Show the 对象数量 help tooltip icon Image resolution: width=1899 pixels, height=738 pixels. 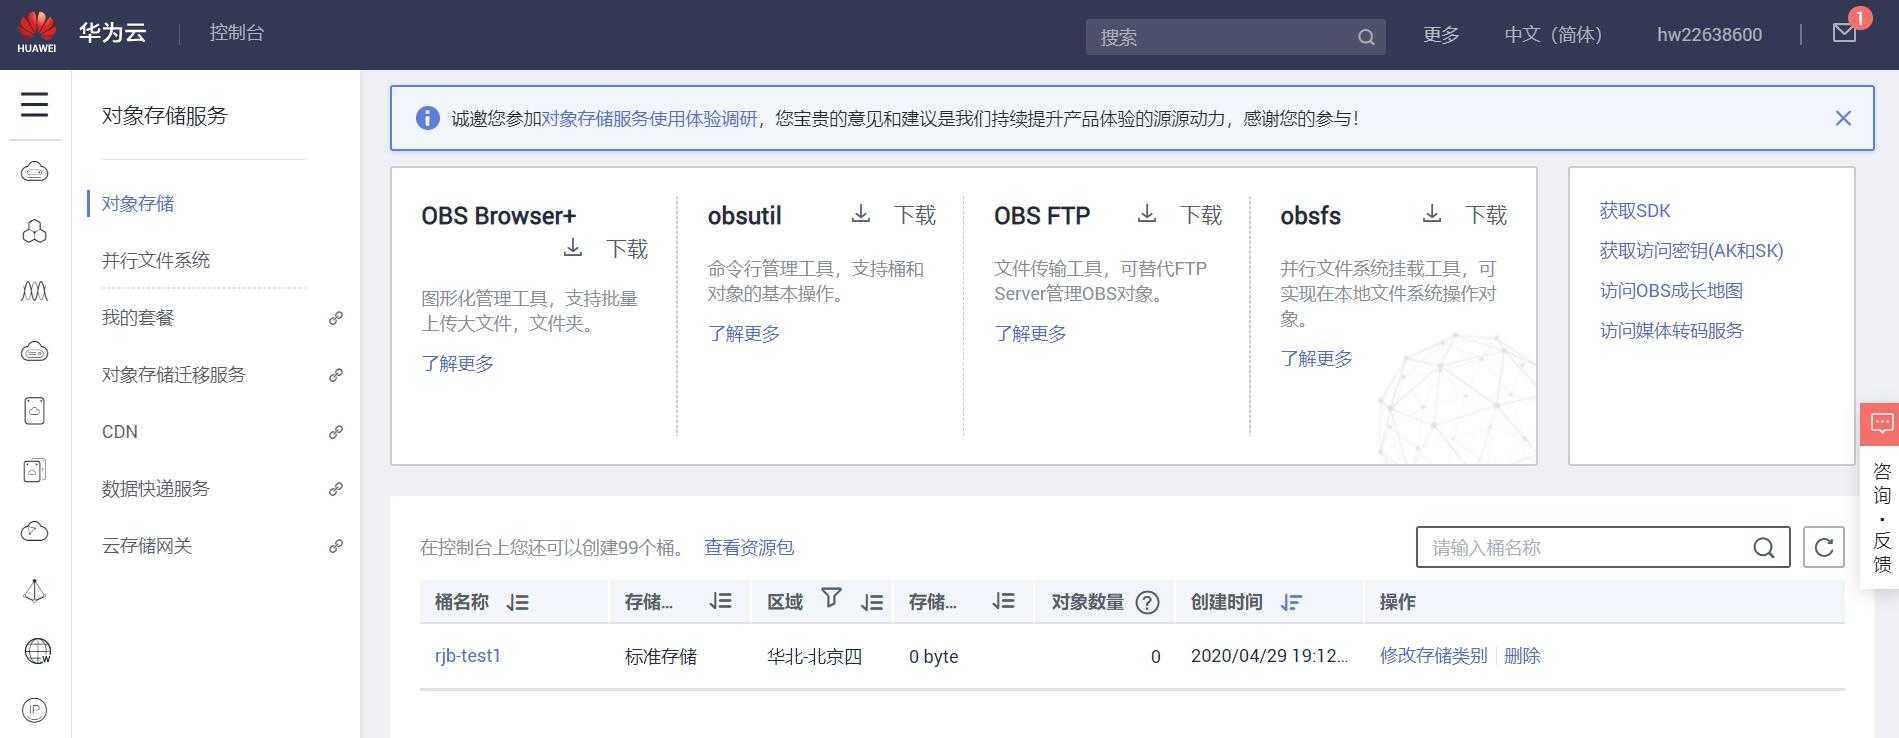[x=1148, y=602]
